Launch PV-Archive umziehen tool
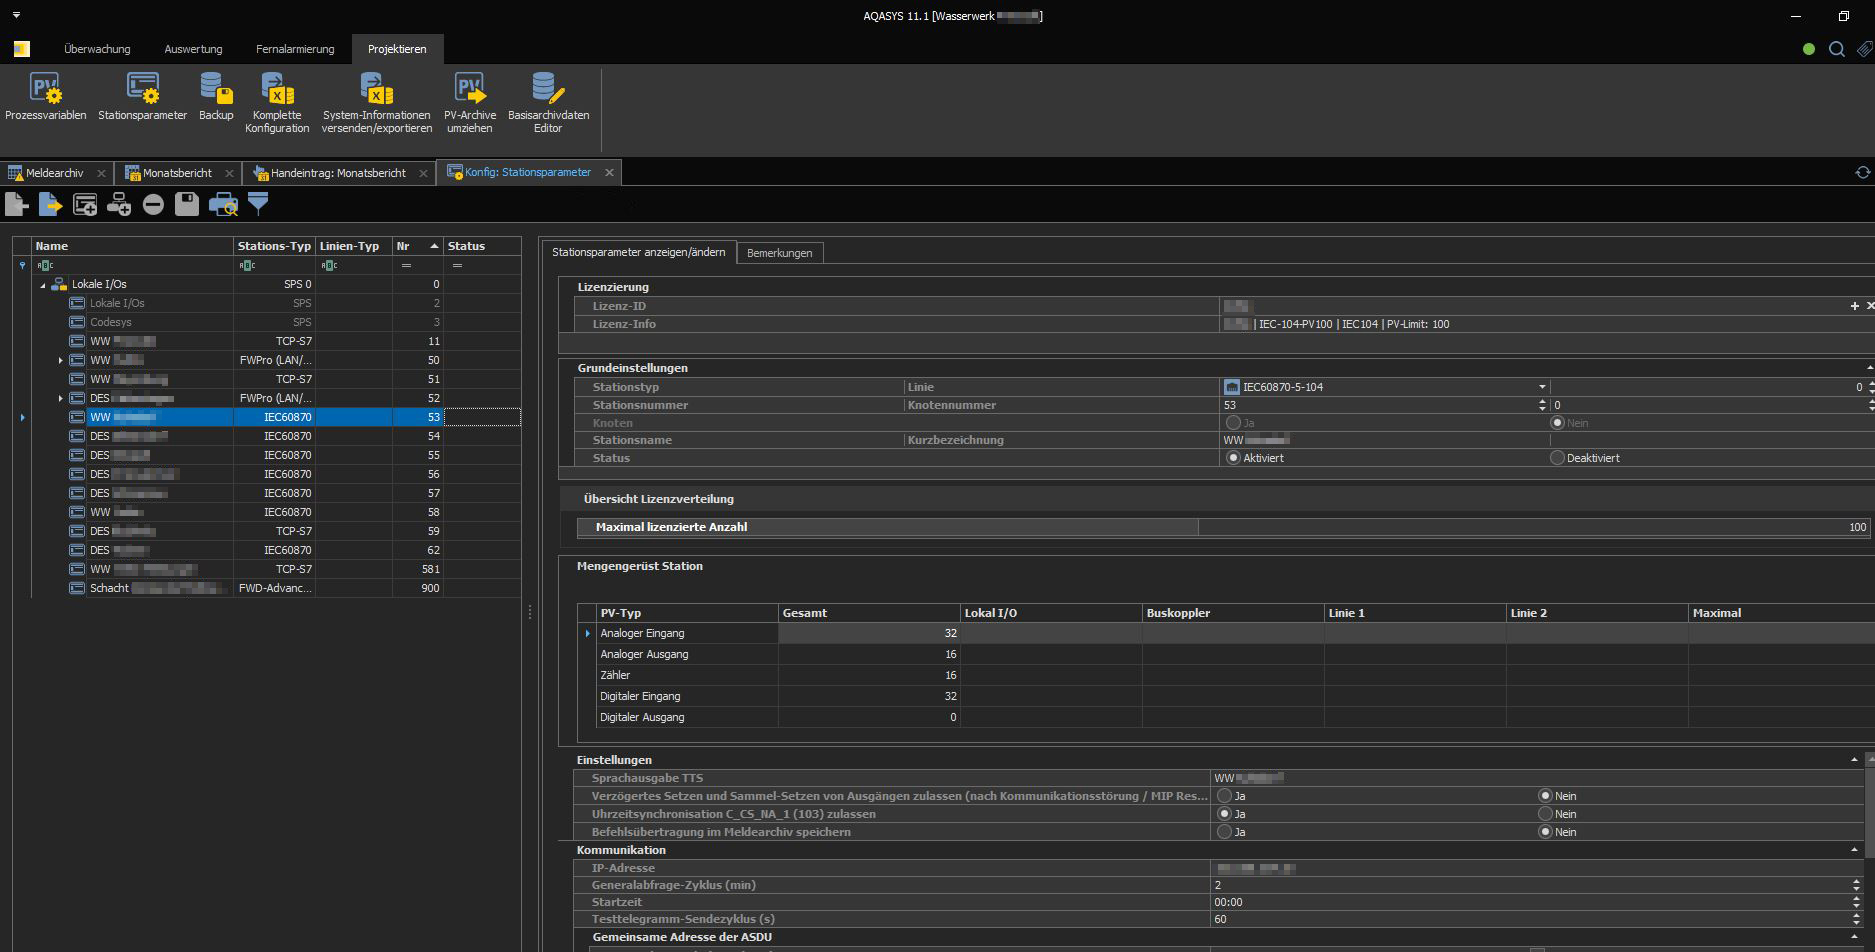The height and width of the screenshot is (952, 1875). click(469, 90)
